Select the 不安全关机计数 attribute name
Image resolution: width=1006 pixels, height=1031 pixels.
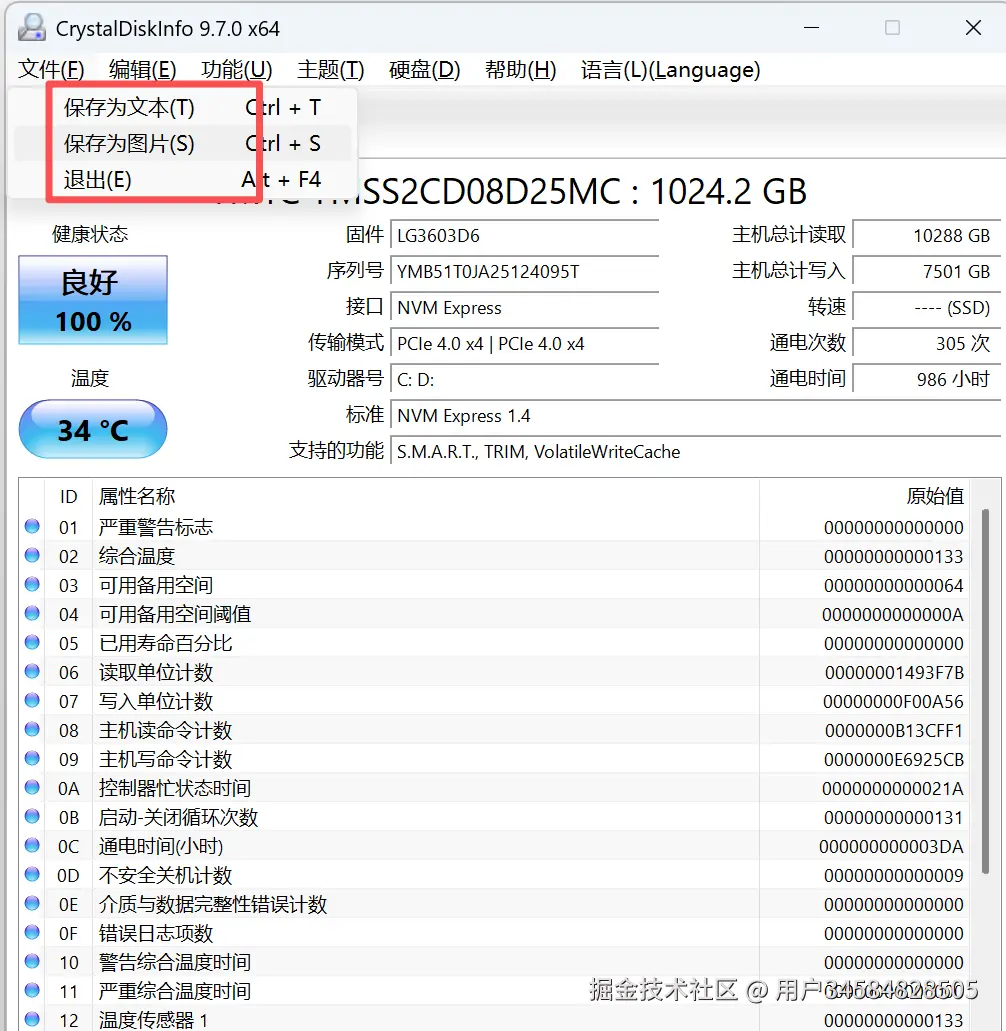pyautogui.click(x=166, y=875)
